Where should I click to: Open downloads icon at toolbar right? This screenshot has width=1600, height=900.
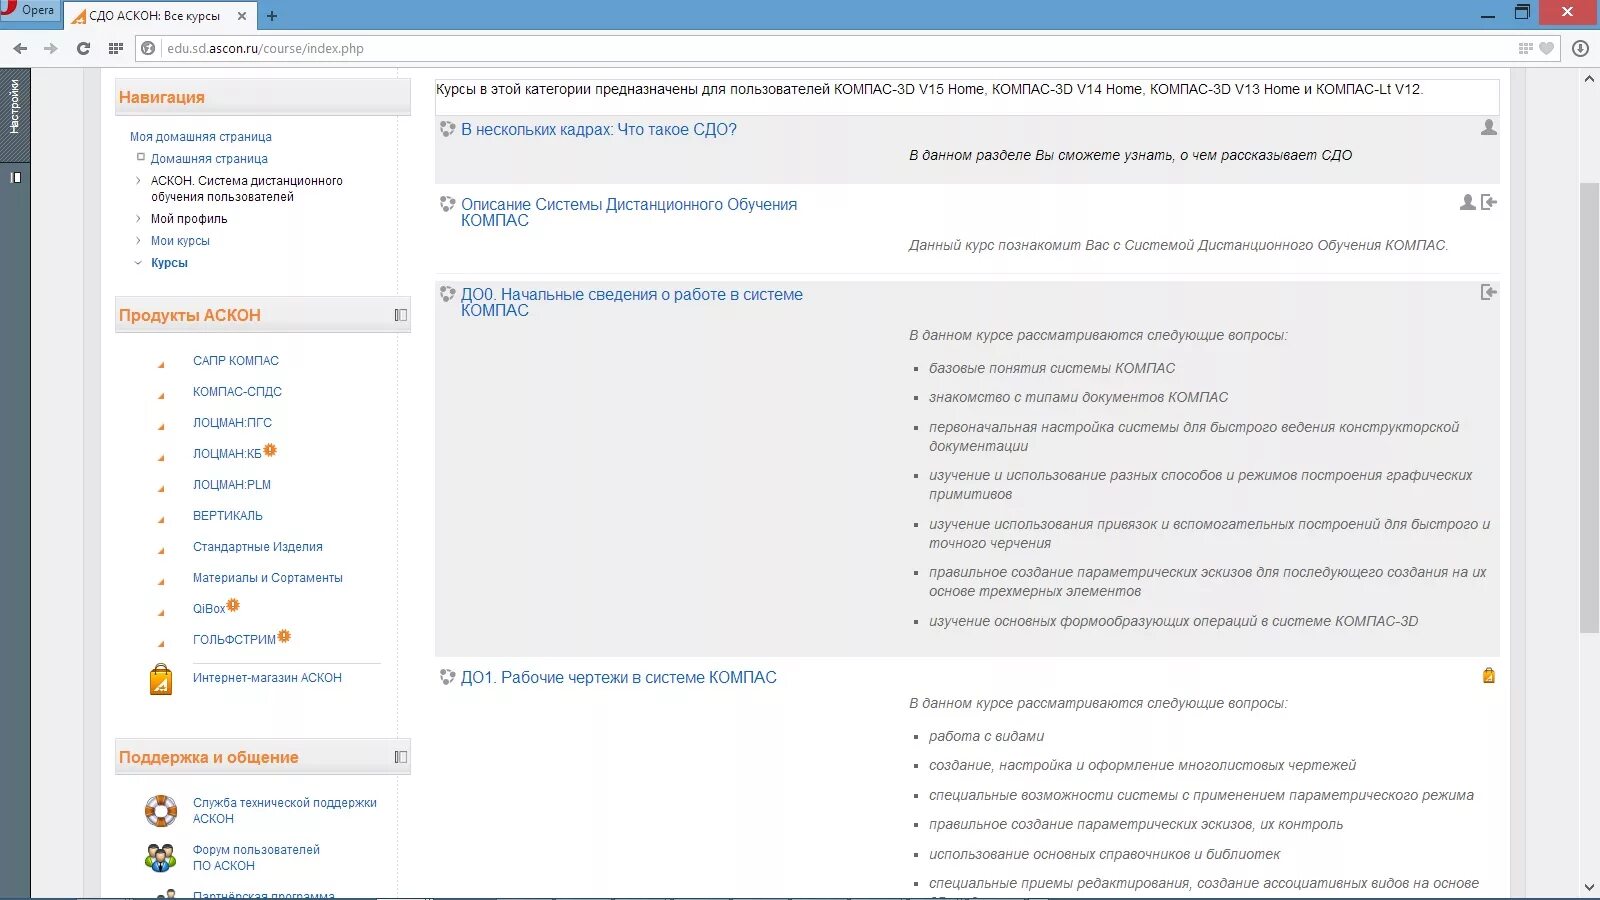click(x=1581, y=48)
